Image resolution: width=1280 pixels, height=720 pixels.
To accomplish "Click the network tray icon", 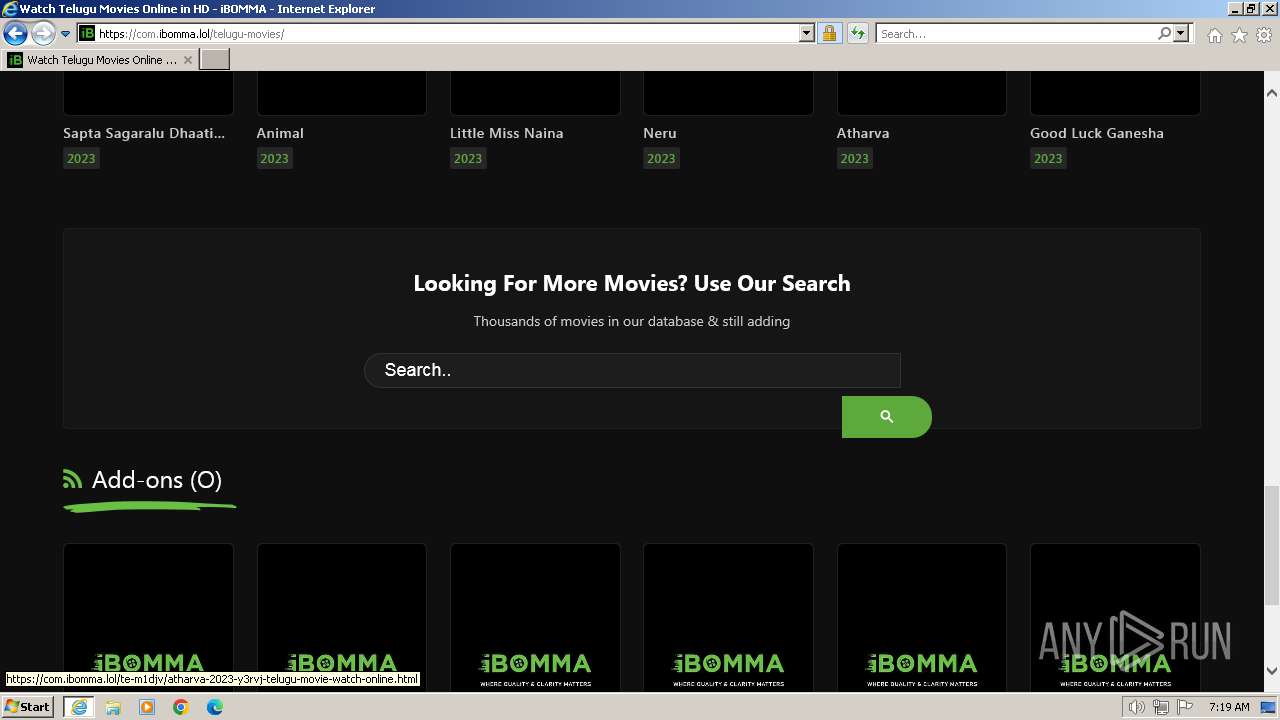I will (1161, 707).
